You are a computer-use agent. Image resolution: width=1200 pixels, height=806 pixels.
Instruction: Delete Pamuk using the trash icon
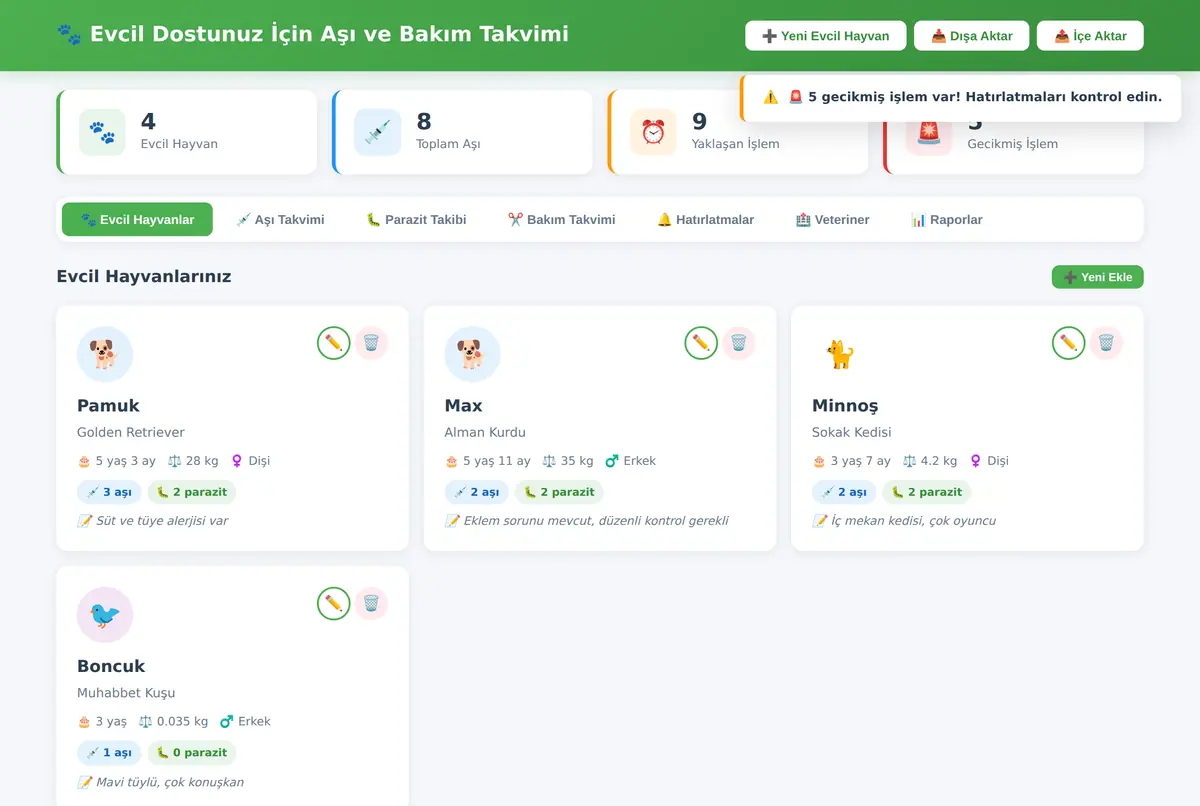(x=371, y=343)
